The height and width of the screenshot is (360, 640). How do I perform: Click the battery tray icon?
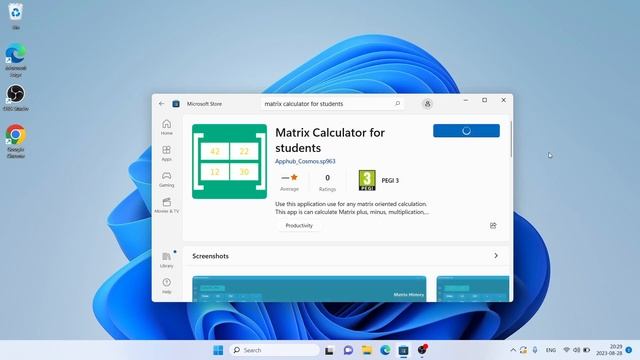[587, 350]
